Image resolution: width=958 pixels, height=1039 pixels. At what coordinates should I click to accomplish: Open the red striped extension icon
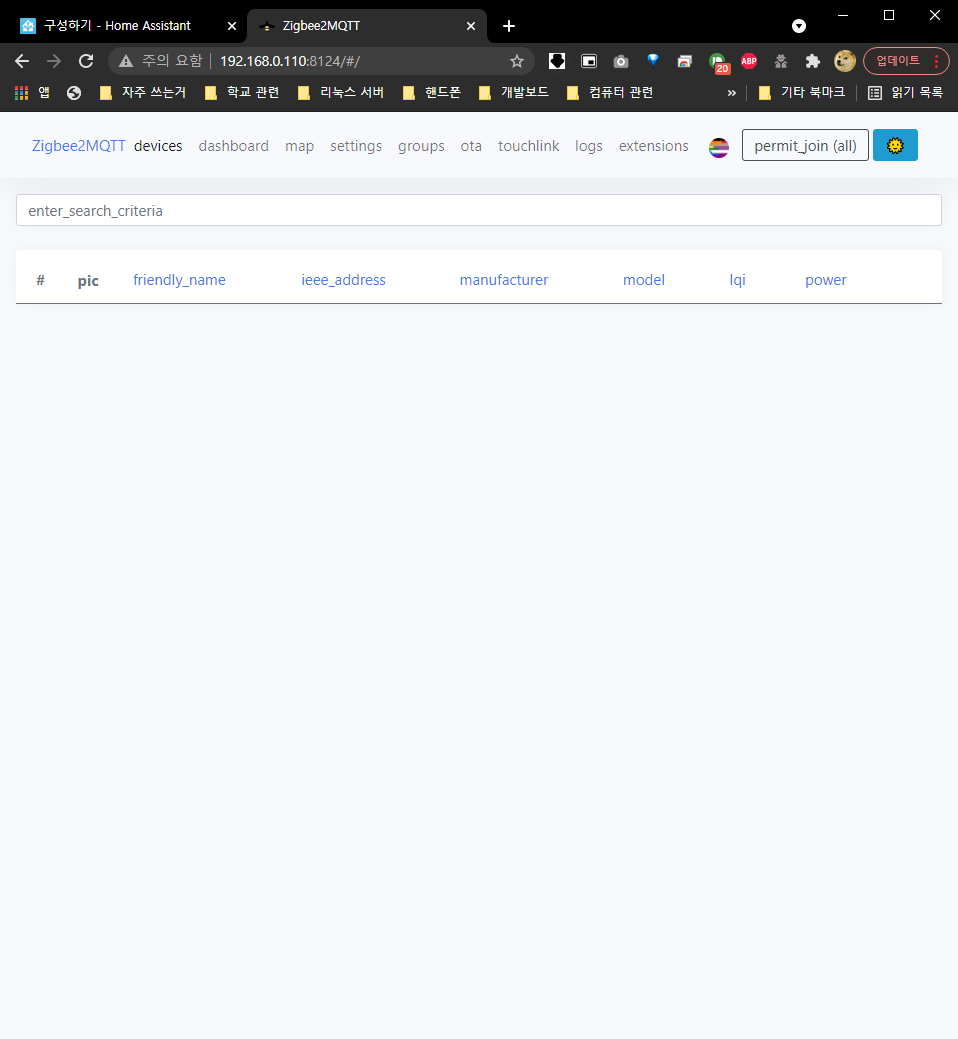click(684, 61)
